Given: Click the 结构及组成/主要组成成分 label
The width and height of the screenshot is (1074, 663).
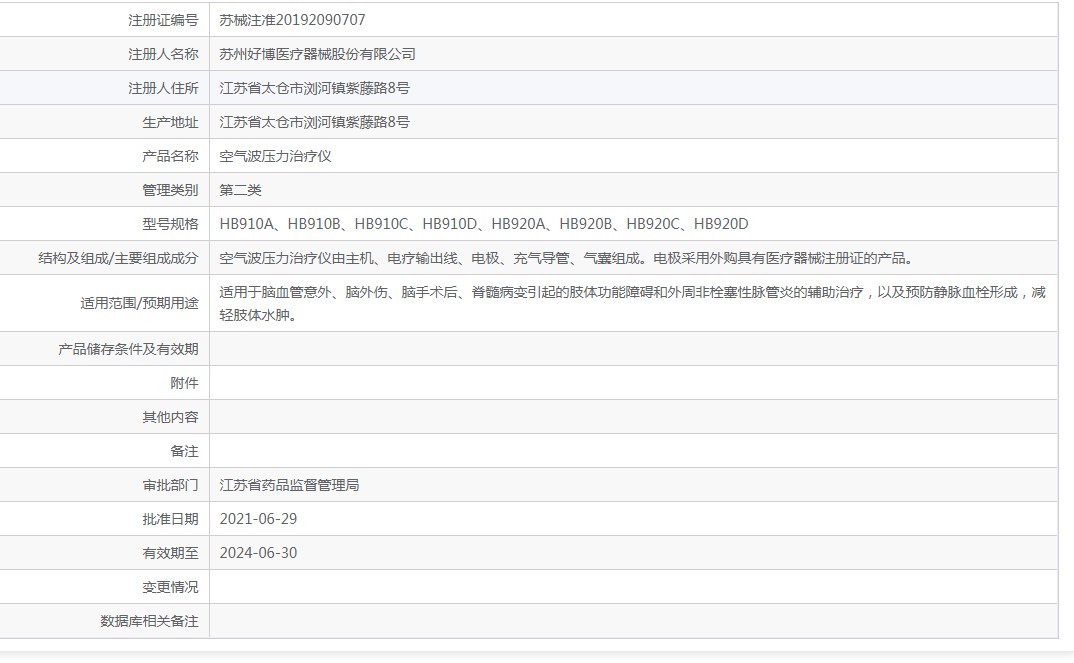Looking at the screenshot, I should pyautogui.click(x=118, y=258).
